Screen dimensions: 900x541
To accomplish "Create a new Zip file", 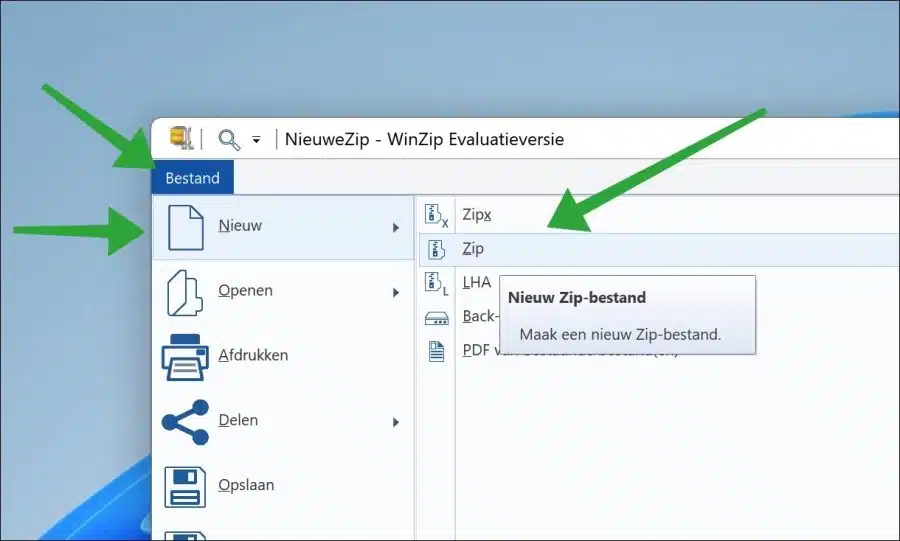I will pyautogui.click(x=659, y=249).
